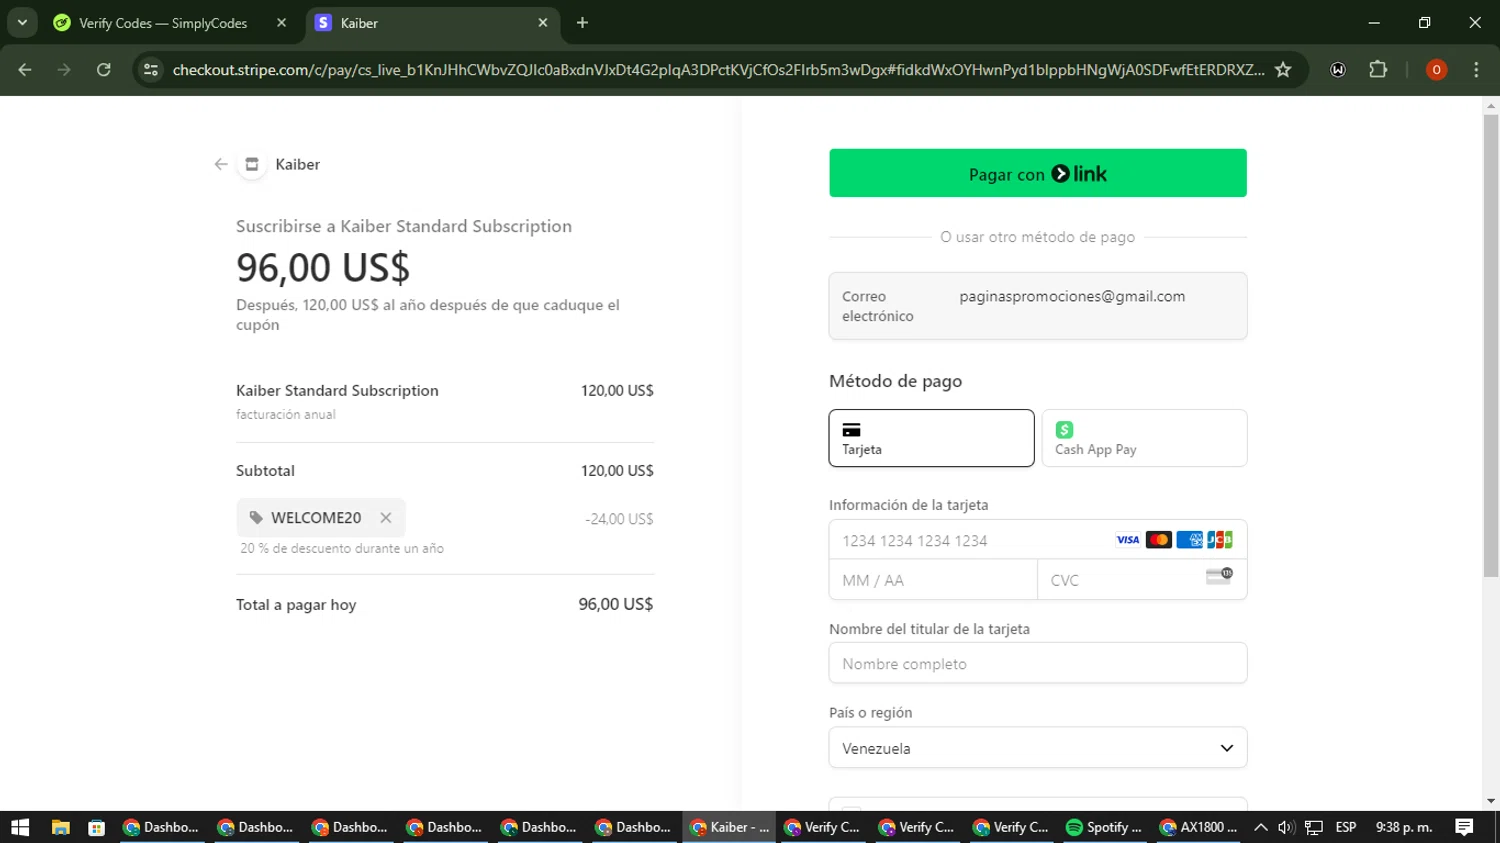Click '20 % de descuento durante un año' text

342,548
